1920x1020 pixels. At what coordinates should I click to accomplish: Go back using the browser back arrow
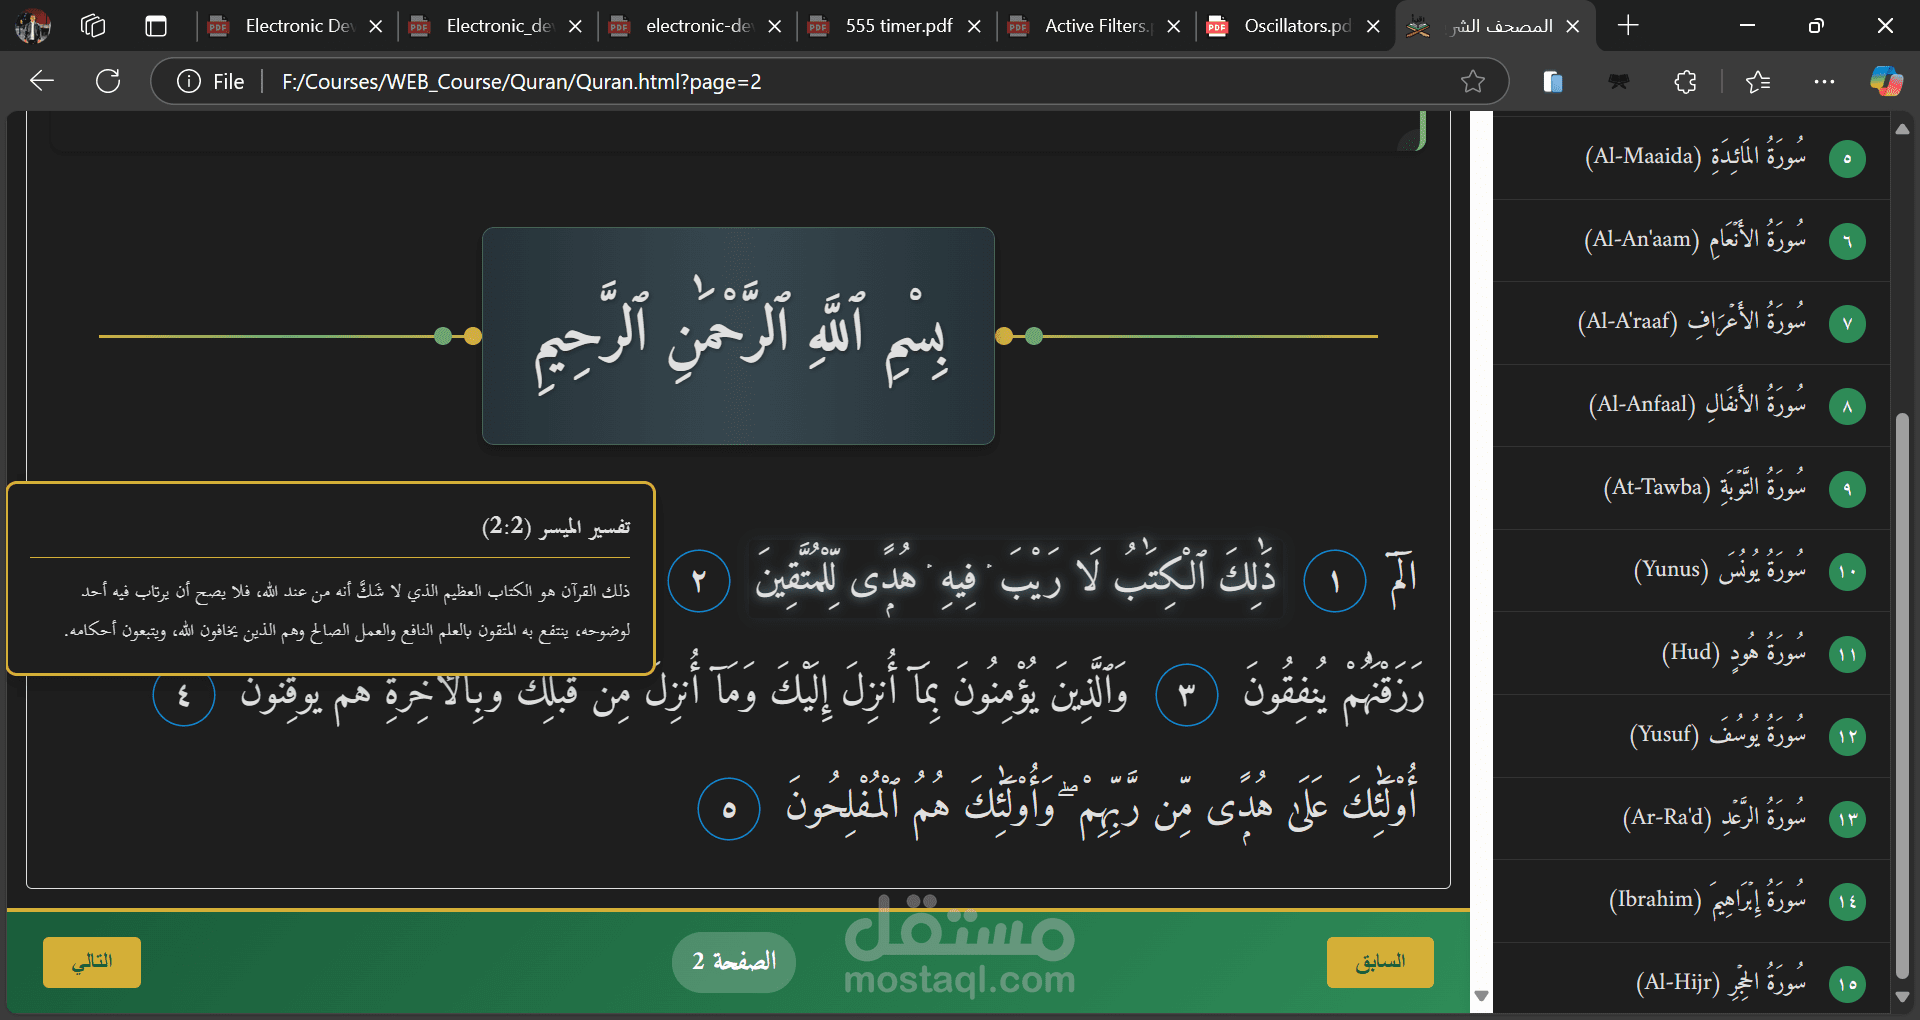click(42, 81)
